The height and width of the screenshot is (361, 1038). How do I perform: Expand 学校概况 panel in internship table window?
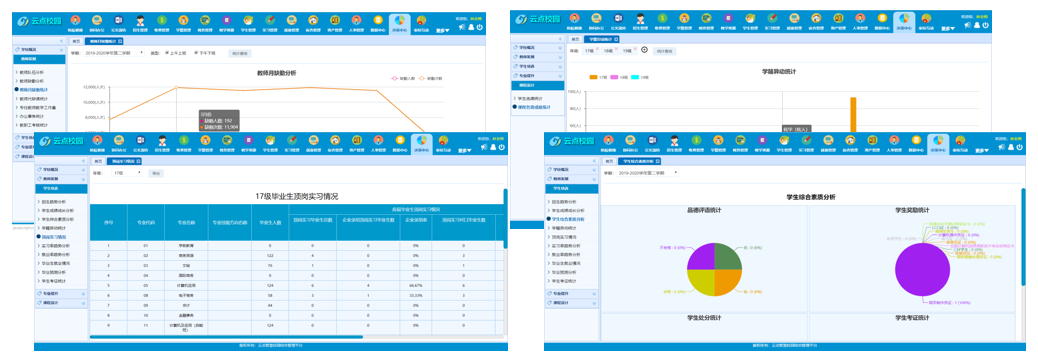click(61, 170)
